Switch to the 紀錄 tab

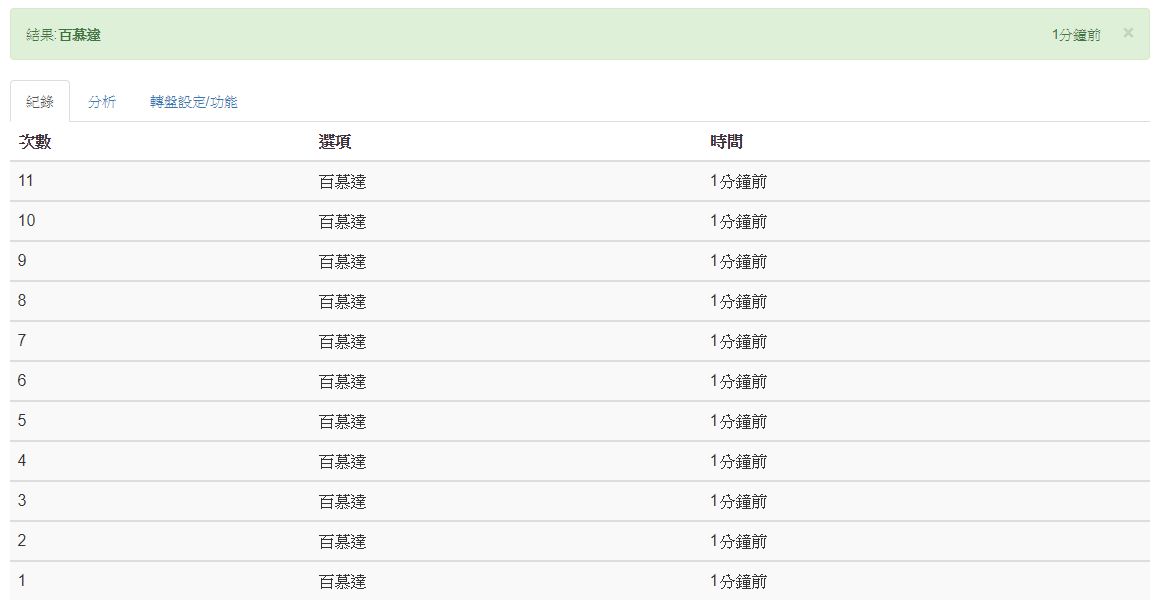pyautogui.click(x=40, y=102)
